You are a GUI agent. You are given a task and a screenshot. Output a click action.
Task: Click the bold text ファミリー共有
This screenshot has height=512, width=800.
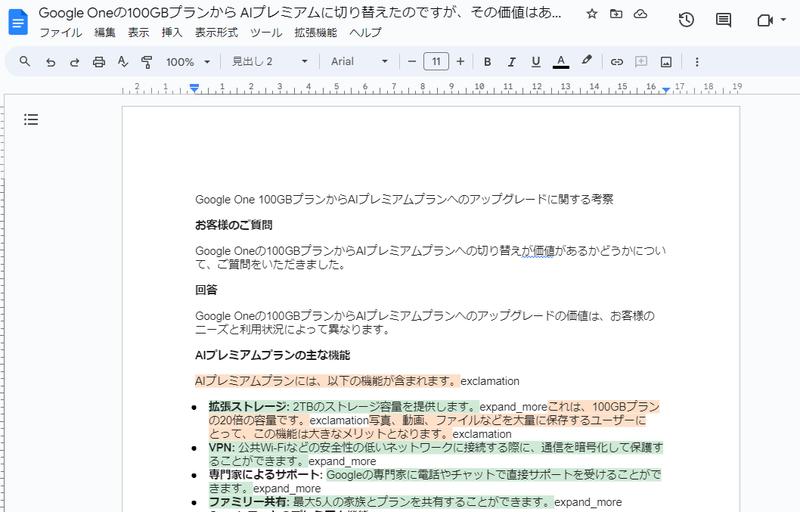tap(247, 502)
